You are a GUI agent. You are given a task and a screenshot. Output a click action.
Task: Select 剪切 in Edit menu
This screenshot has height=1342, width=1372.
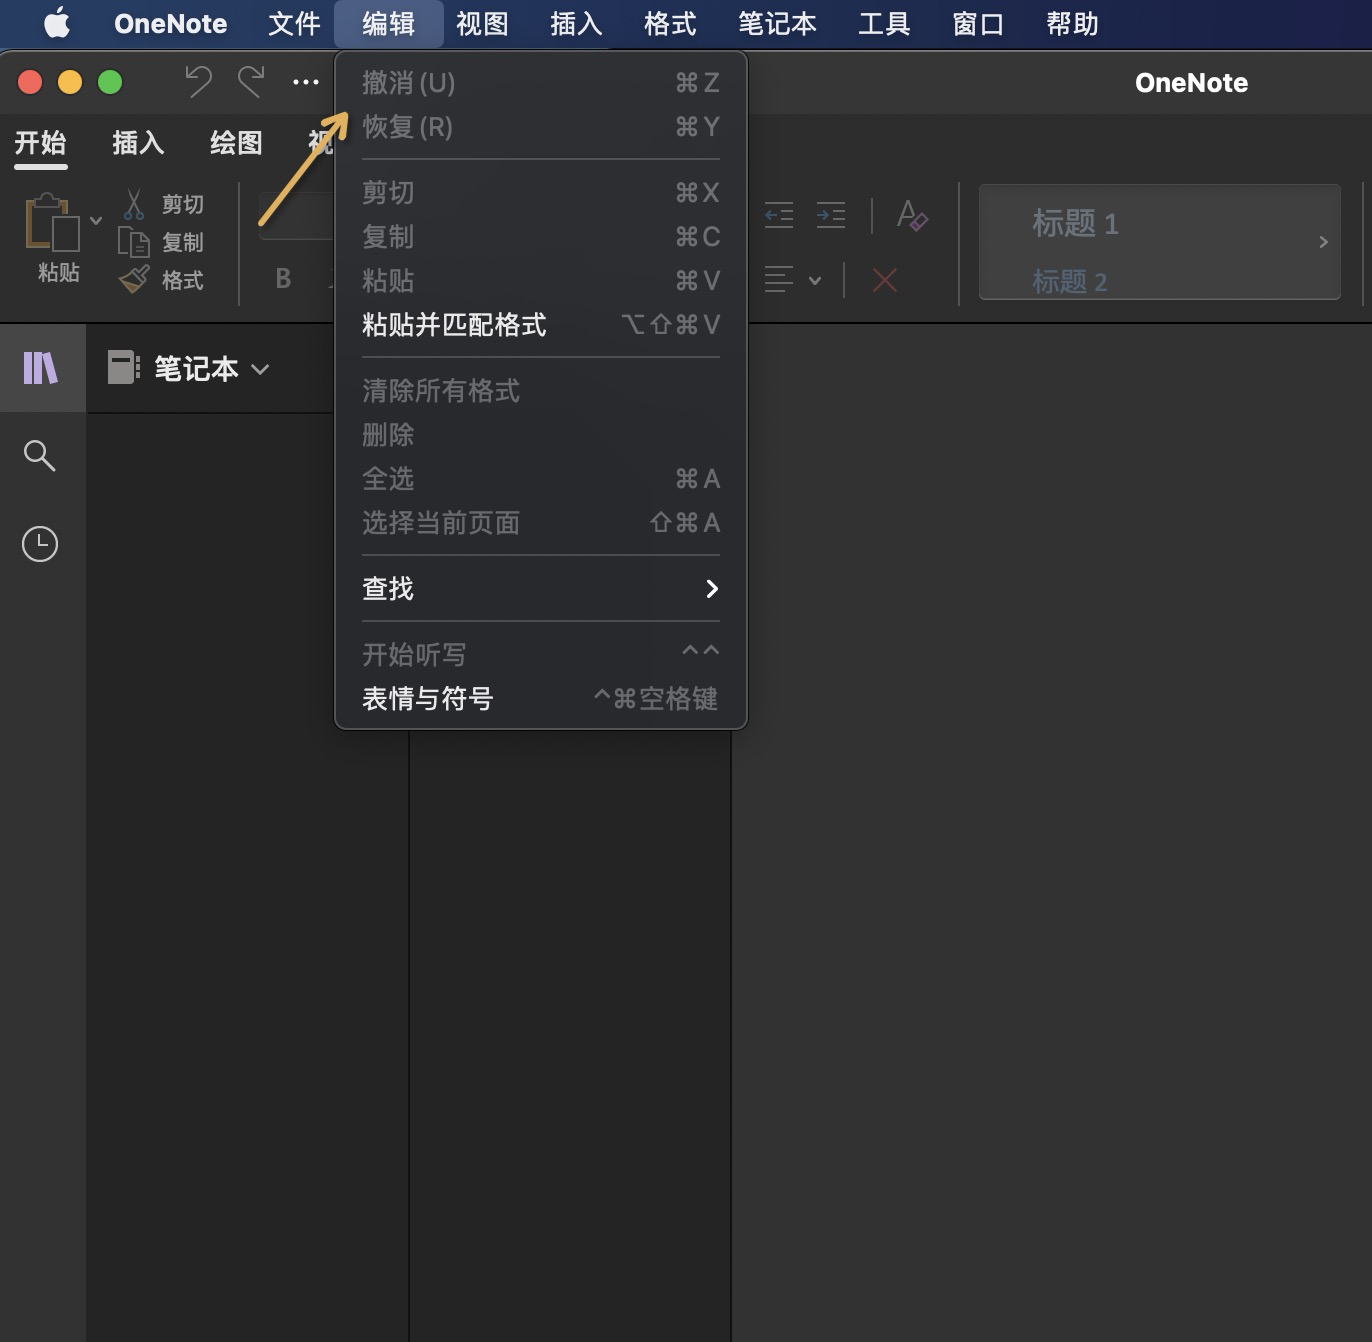(x=541, y=192)
